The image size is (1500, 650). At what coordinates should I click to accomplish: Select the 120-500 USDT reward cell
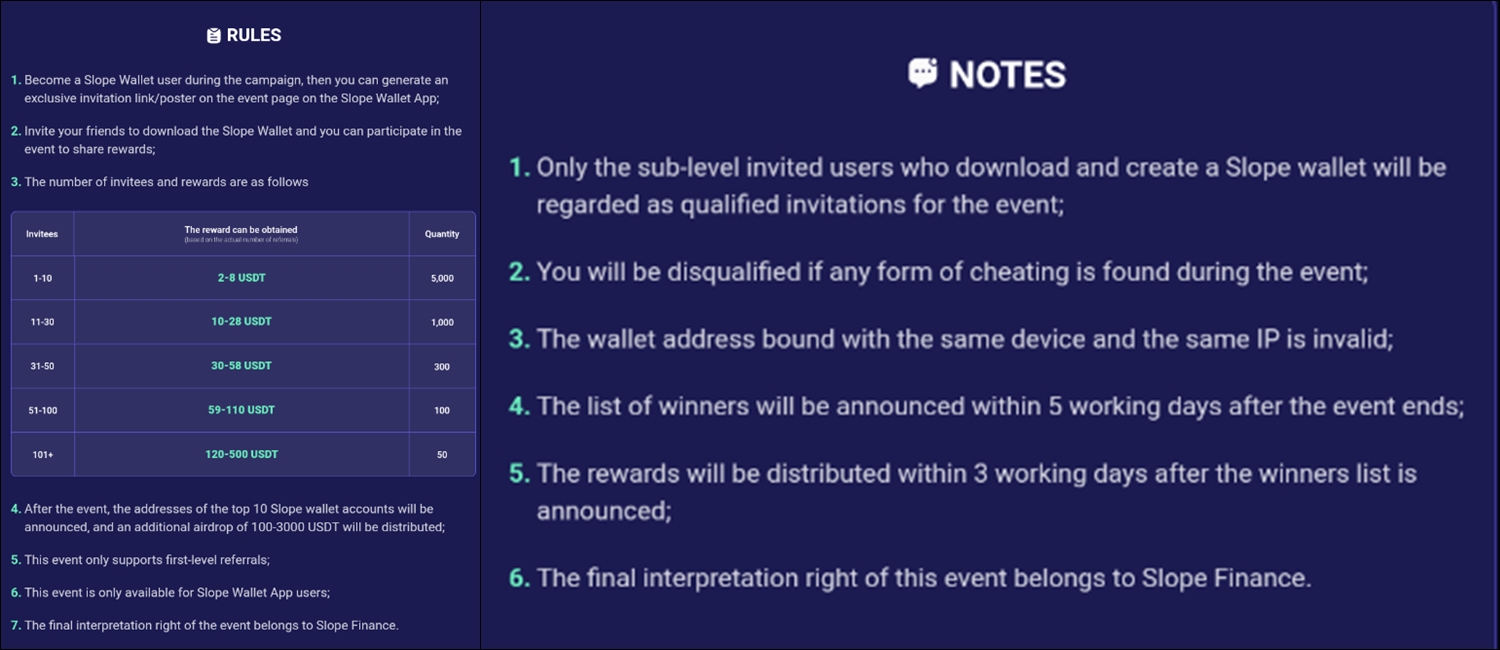241,454
